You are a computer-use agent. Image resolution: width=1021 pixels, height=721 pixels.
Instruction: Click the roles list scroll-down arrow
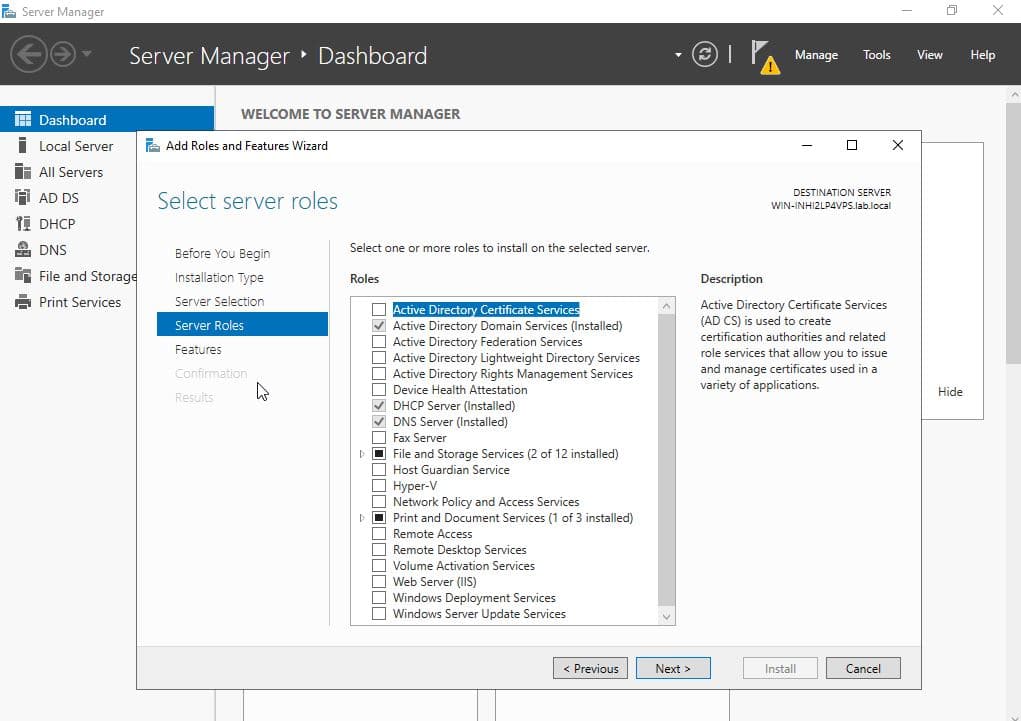coord(667,617)
